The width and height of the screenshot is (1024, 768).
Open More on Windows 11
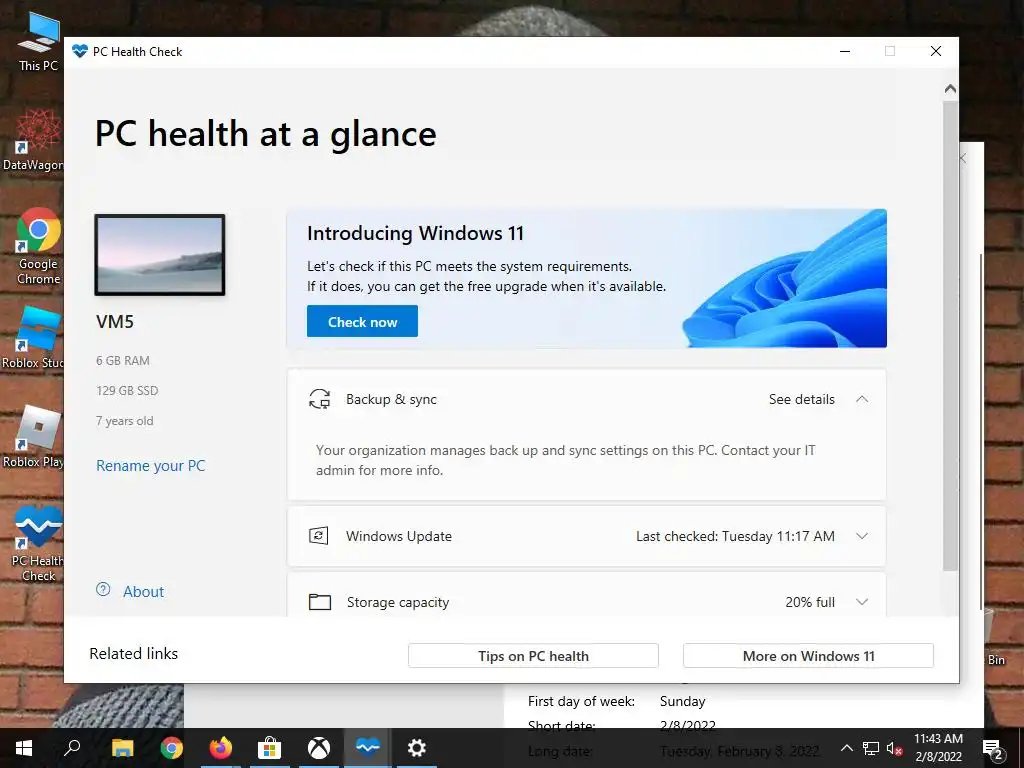[808, 656]
